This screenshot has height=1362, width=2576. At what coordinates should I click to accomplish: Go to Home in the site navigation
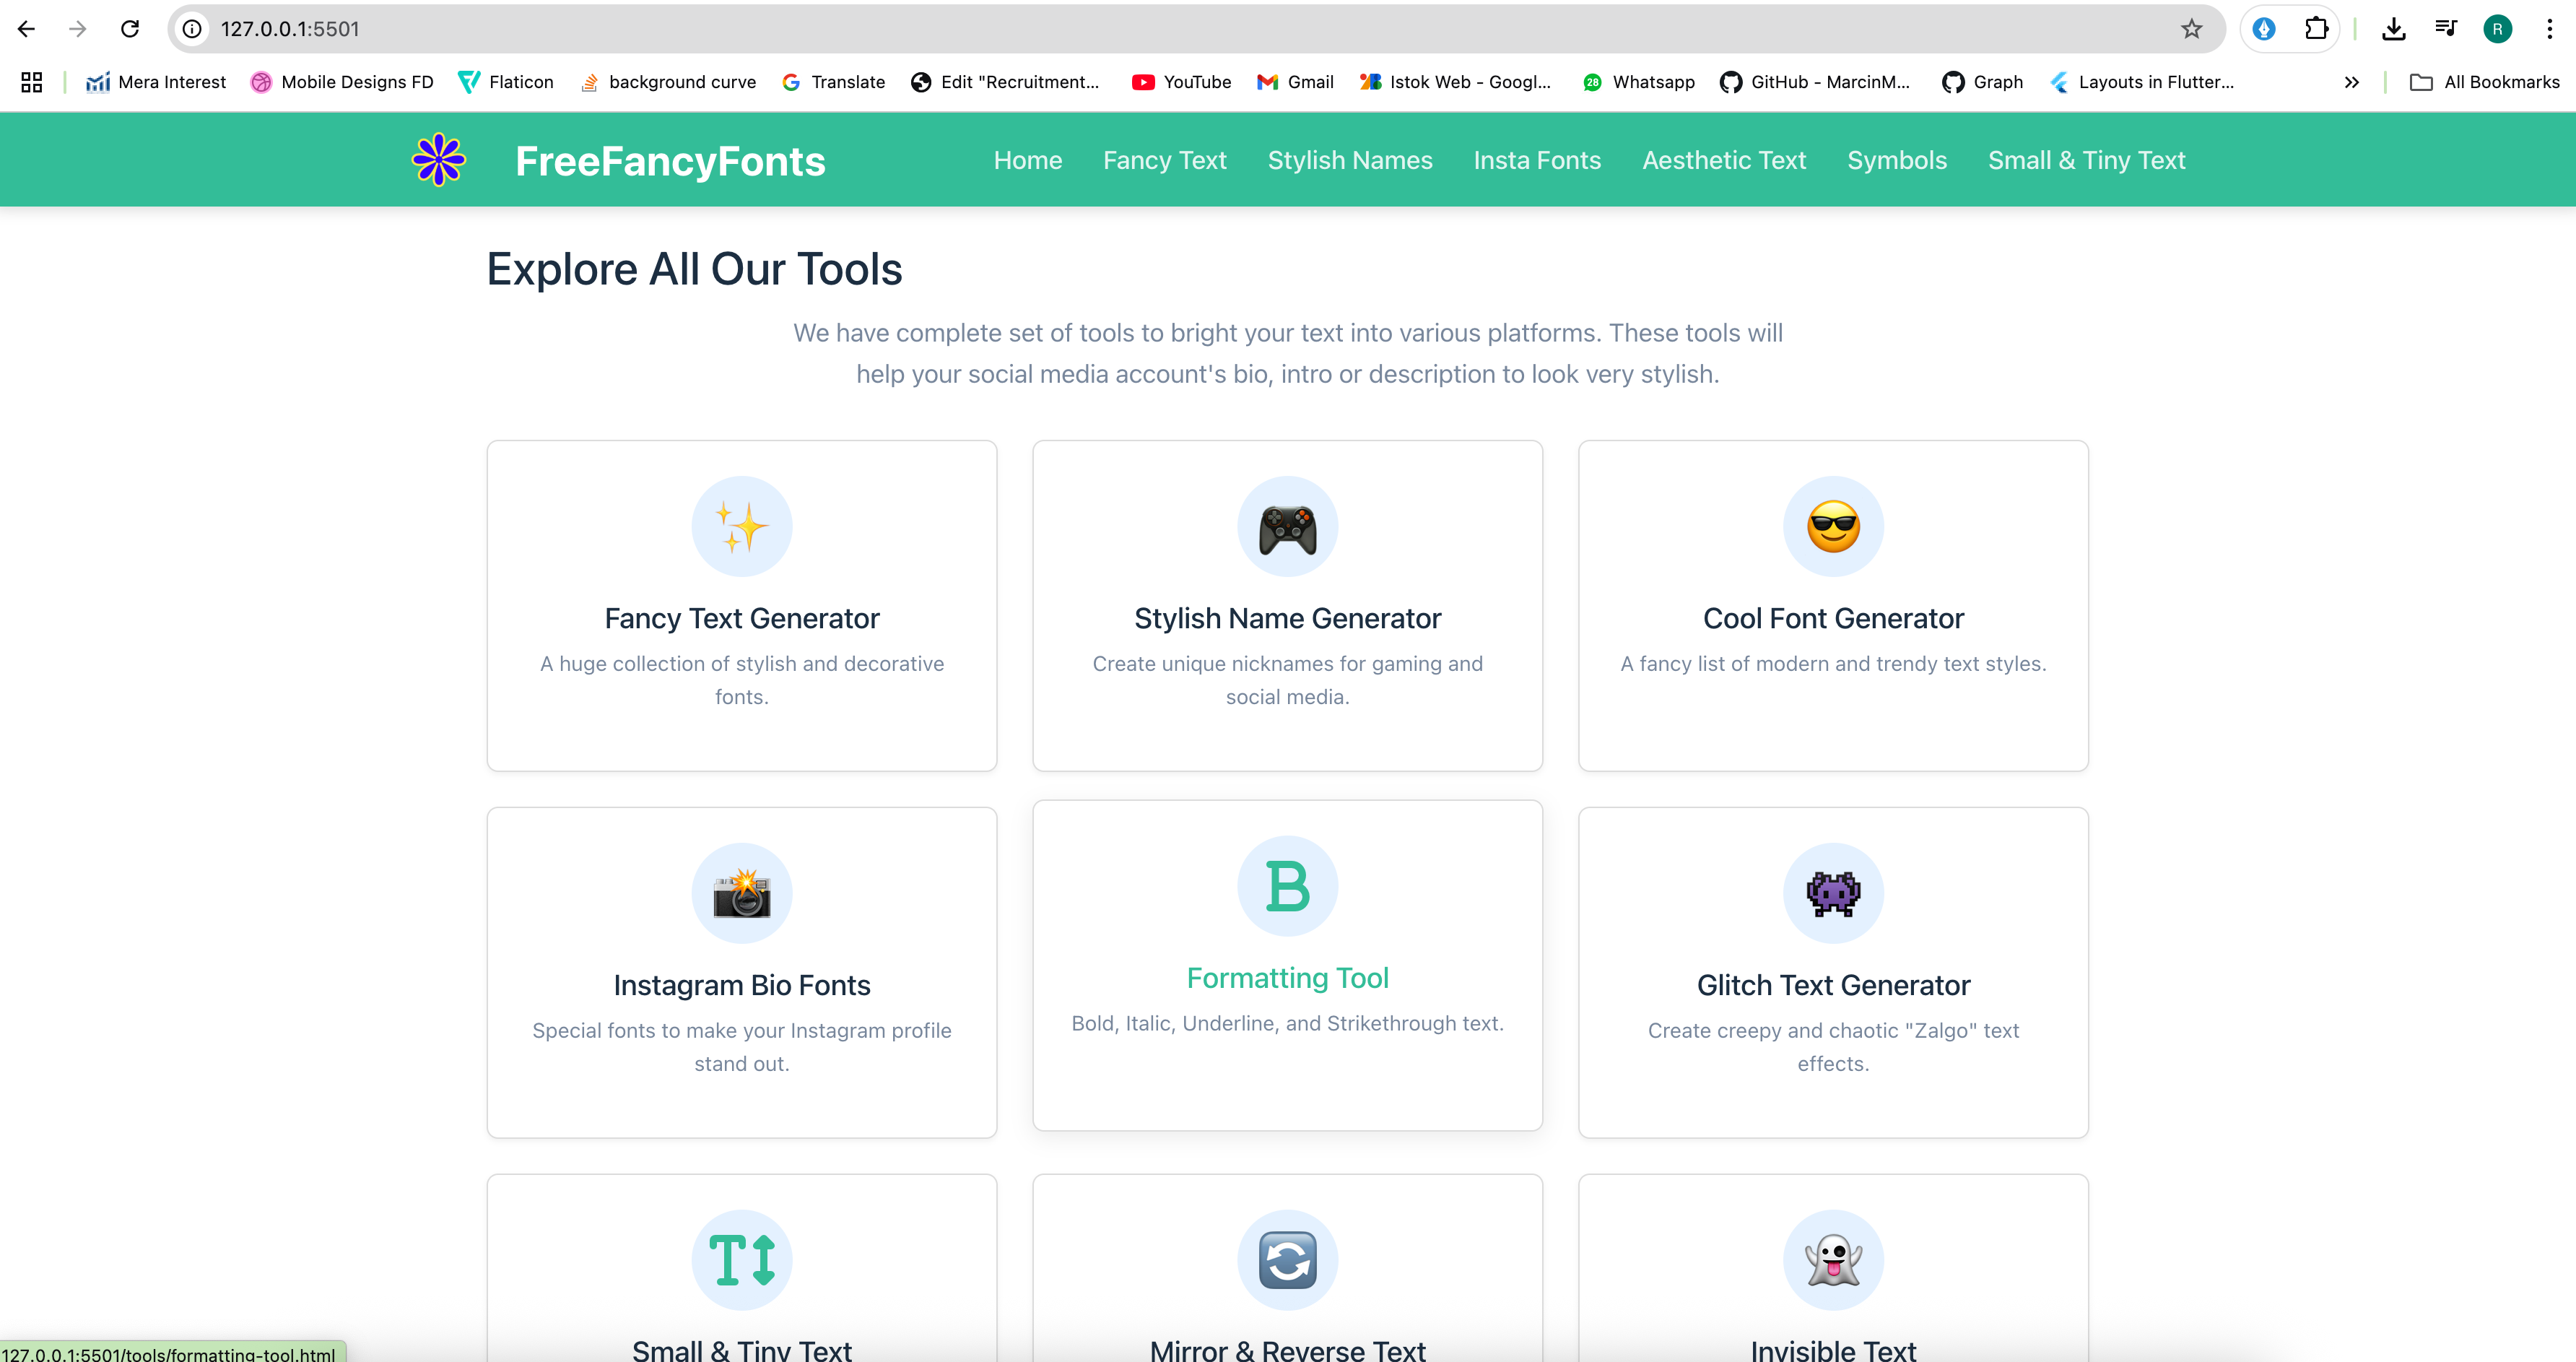pos(1028,160)
